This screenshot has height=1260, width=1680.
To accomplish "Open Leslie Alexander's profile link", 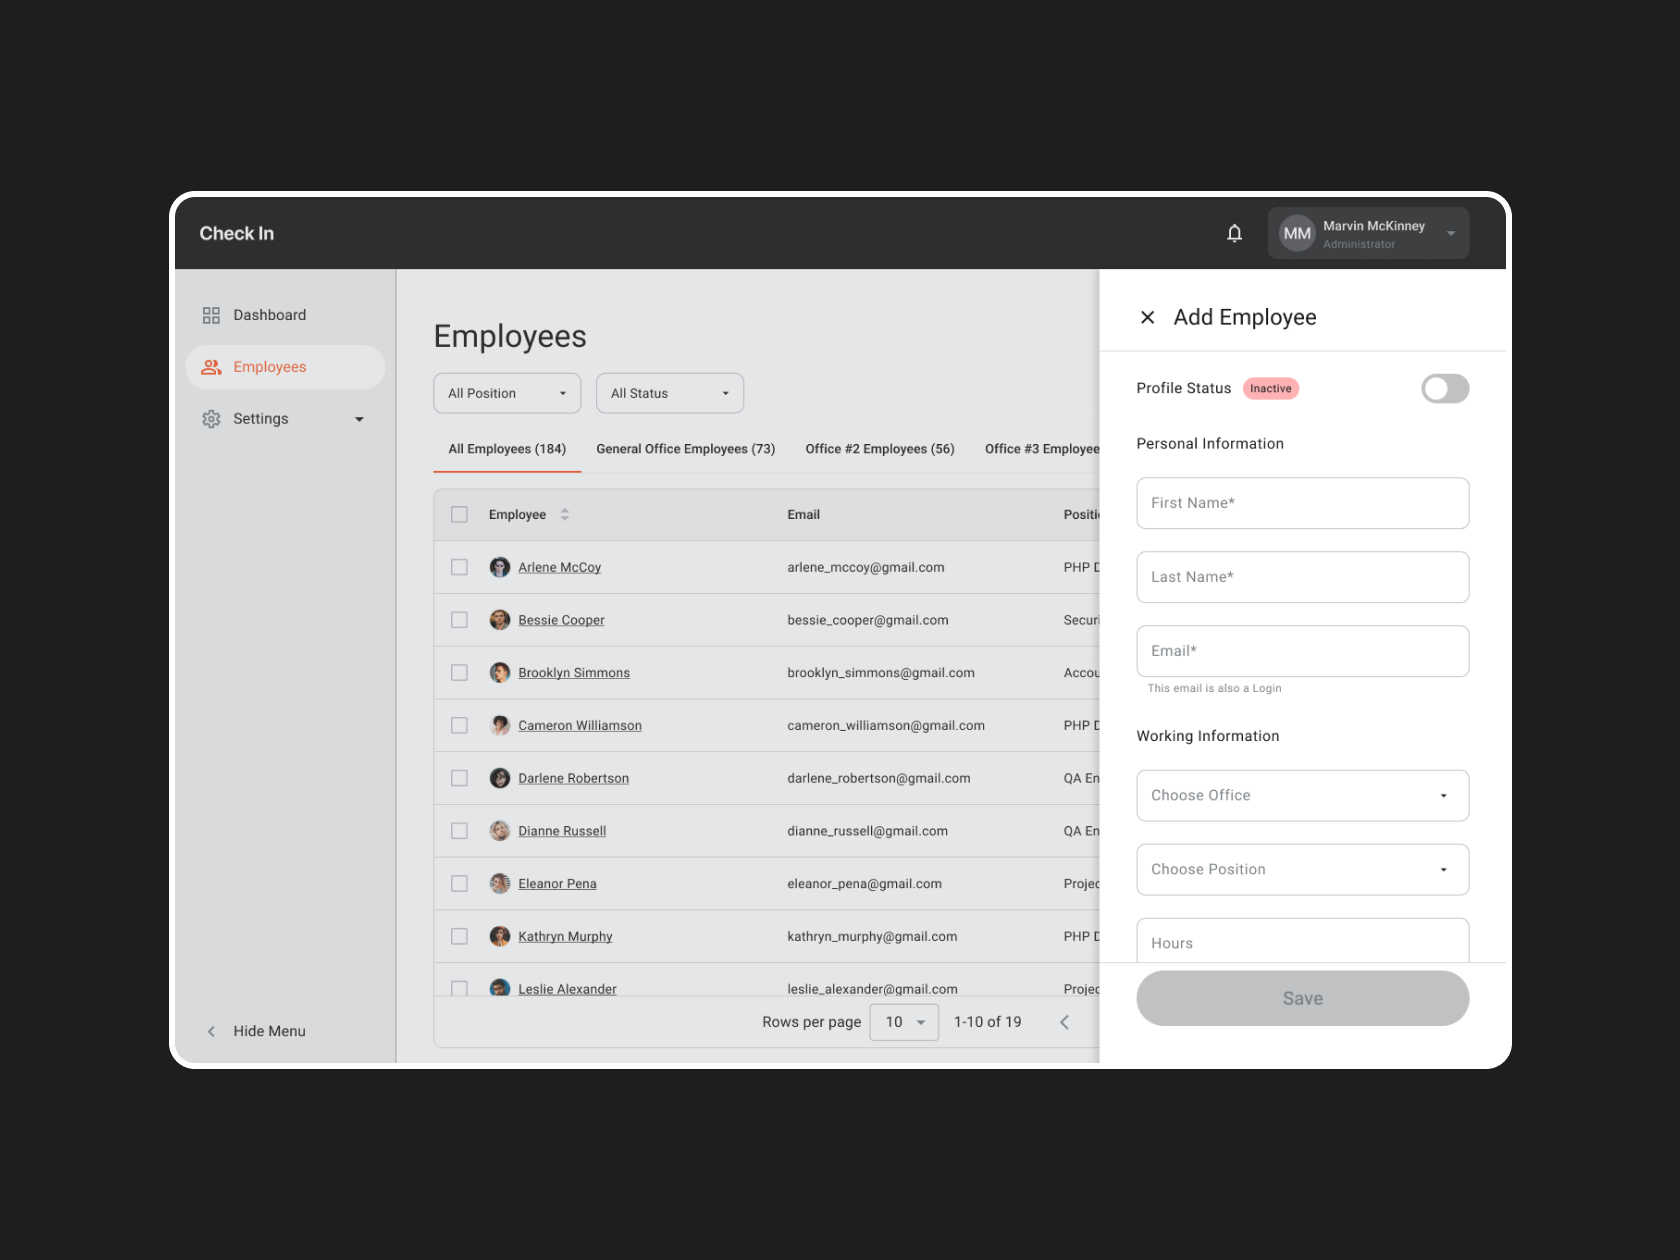I will tap(567, 988).
